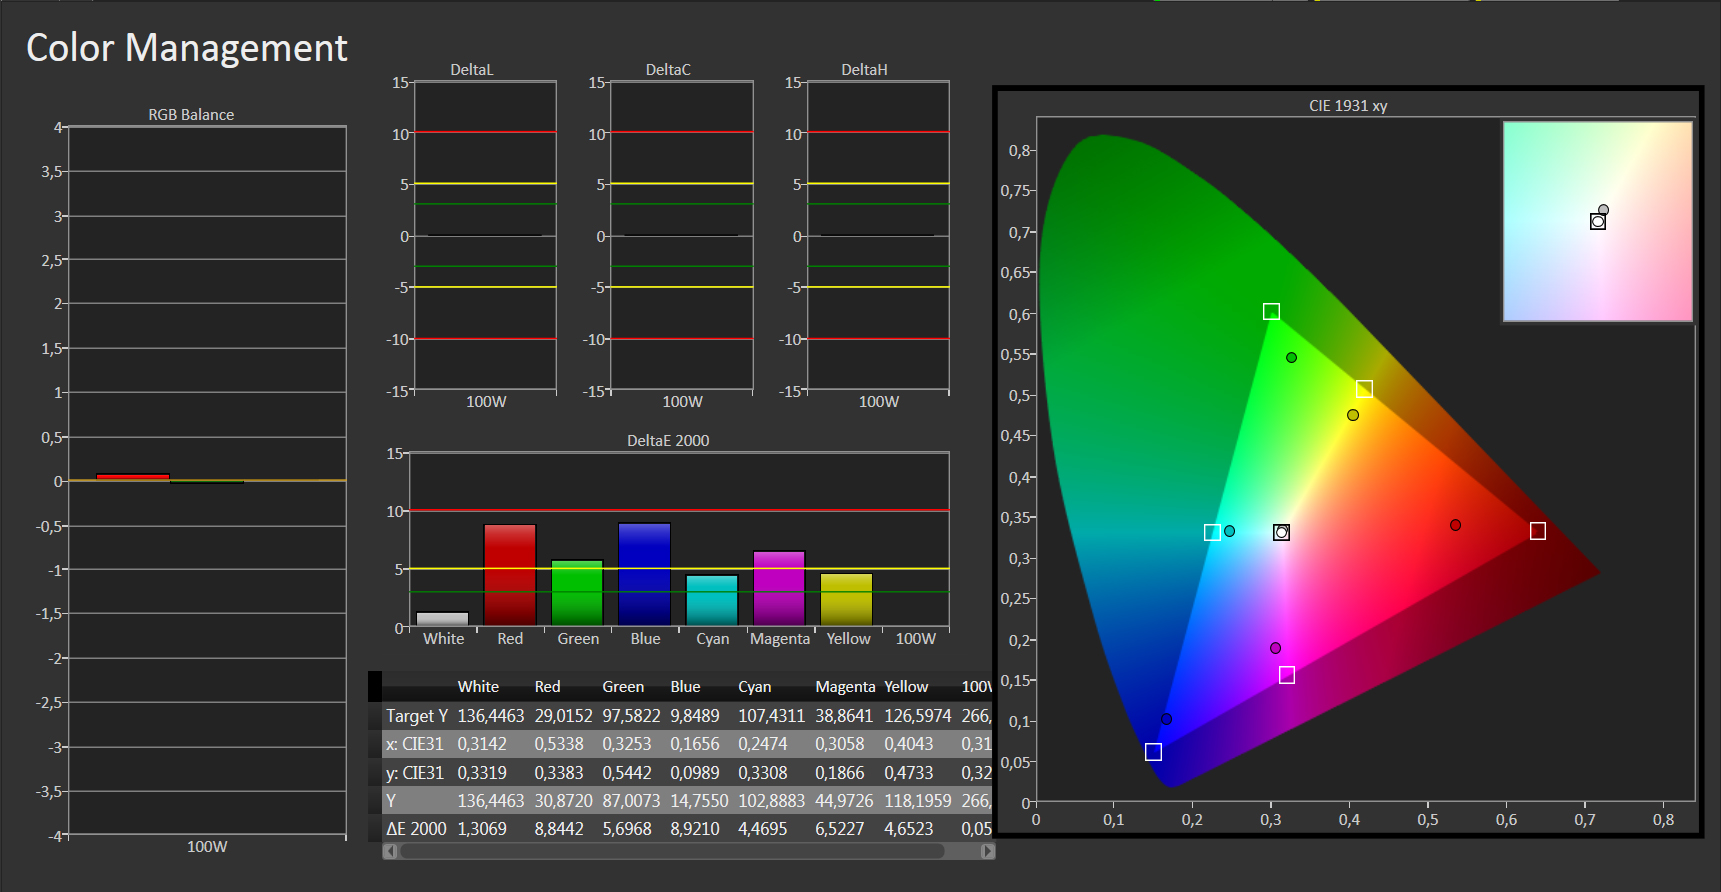This screenshot has height=892, width=1721.
Task: Select the White bar in DeltaE 2000 chart
Action: point(442,619)
